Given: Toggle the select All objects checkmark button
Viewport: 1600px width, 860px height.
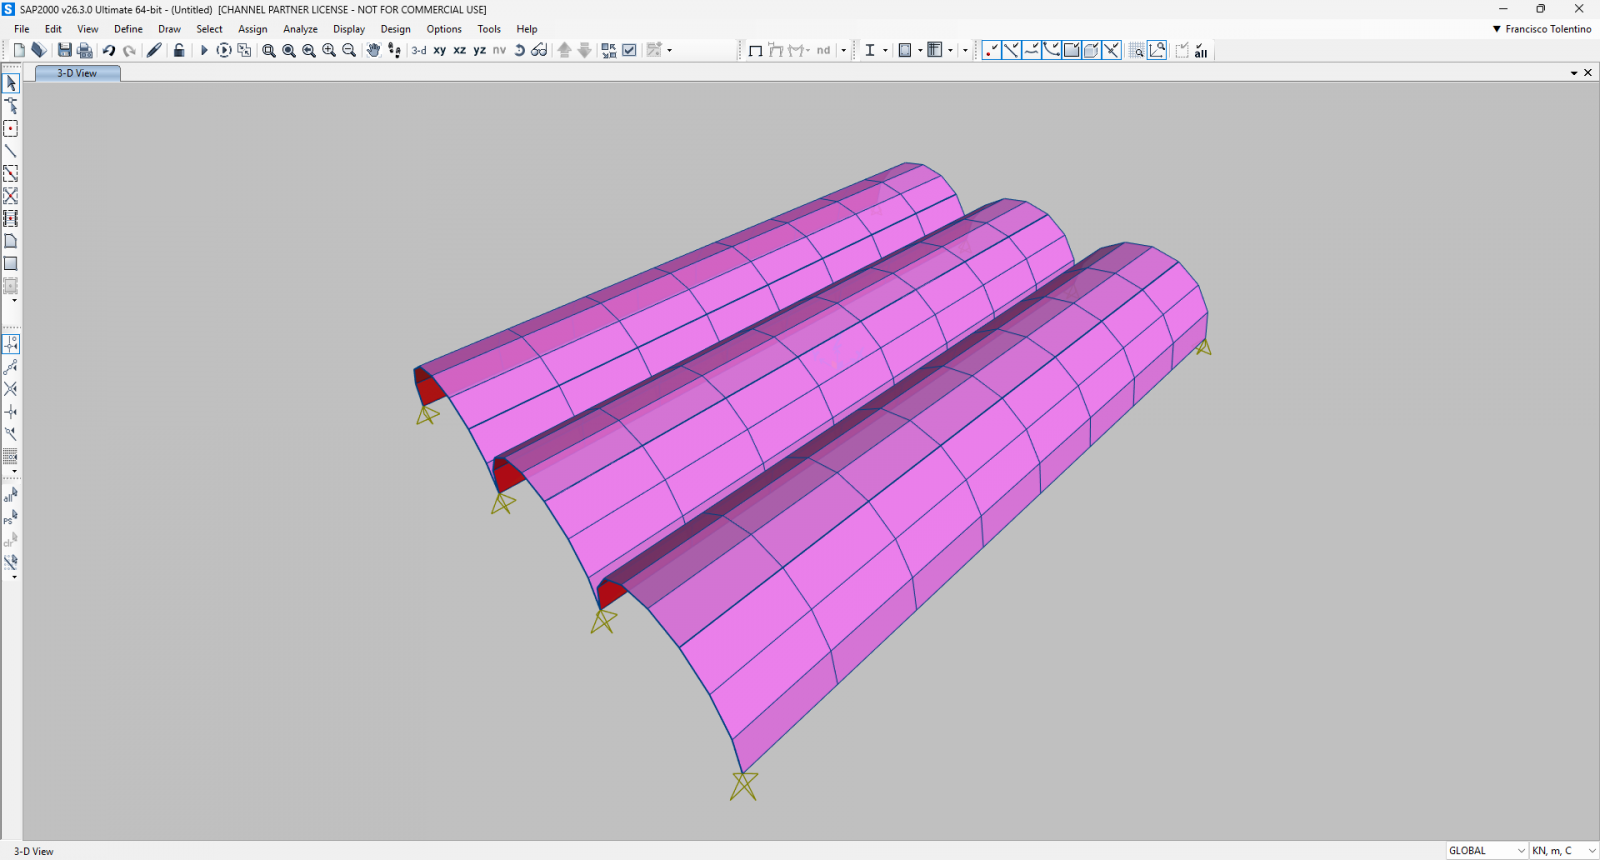Looking at the screenshot, I should click(x=1201, y=50).
